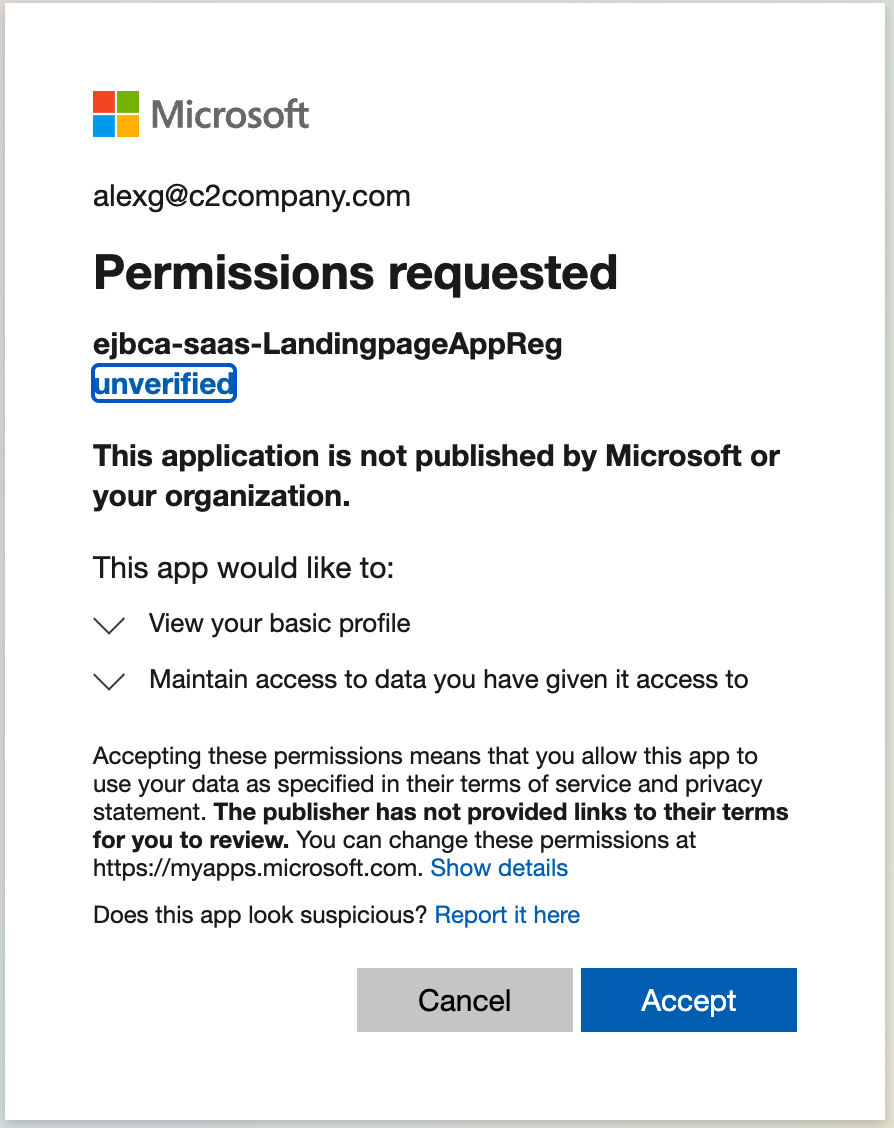
Task: Click the 'Does this app look suspicious?' text
Action: (x=260, y=915)
